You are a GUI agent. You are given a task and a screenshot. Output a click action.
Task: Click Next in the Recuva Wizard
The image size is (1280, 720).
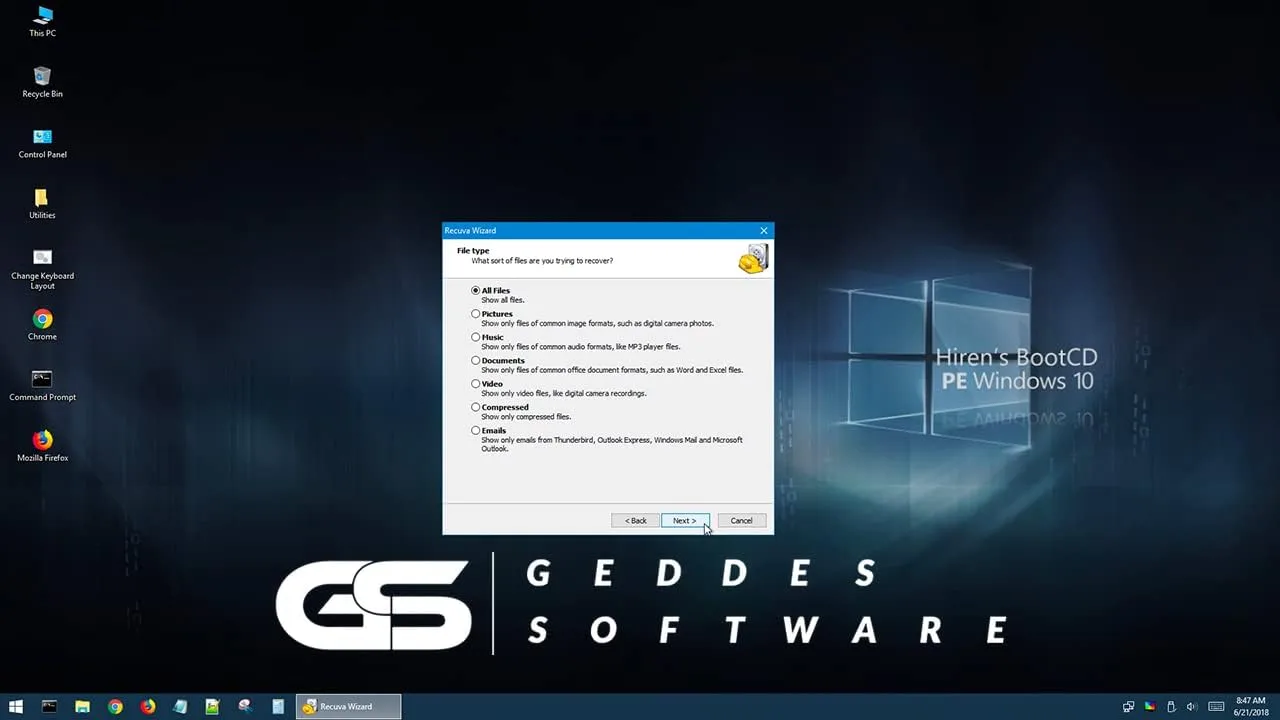[685, 520]
